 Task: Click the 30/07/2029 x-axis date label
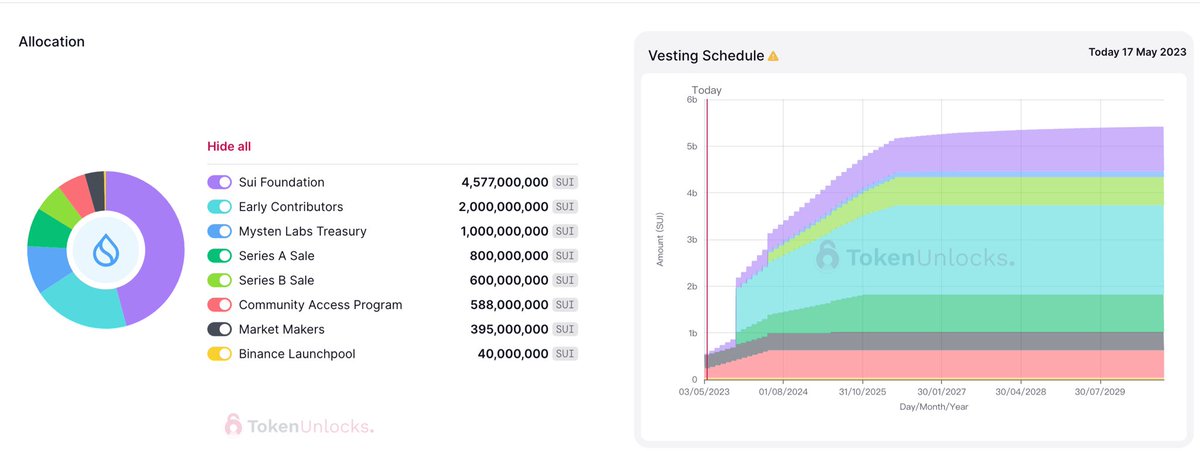coord(1101,393)
